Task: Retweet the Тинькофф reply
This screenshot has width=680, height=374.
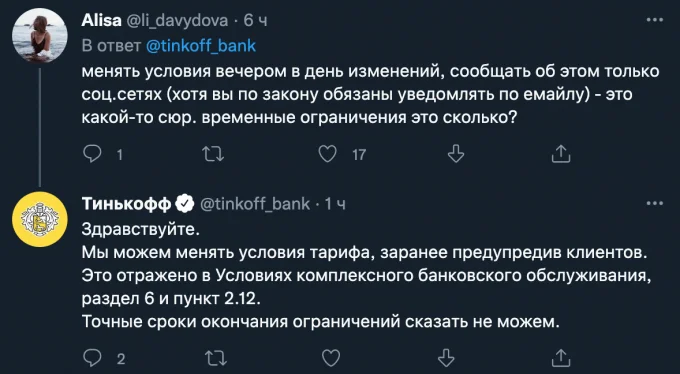Action: coord(216,358)
